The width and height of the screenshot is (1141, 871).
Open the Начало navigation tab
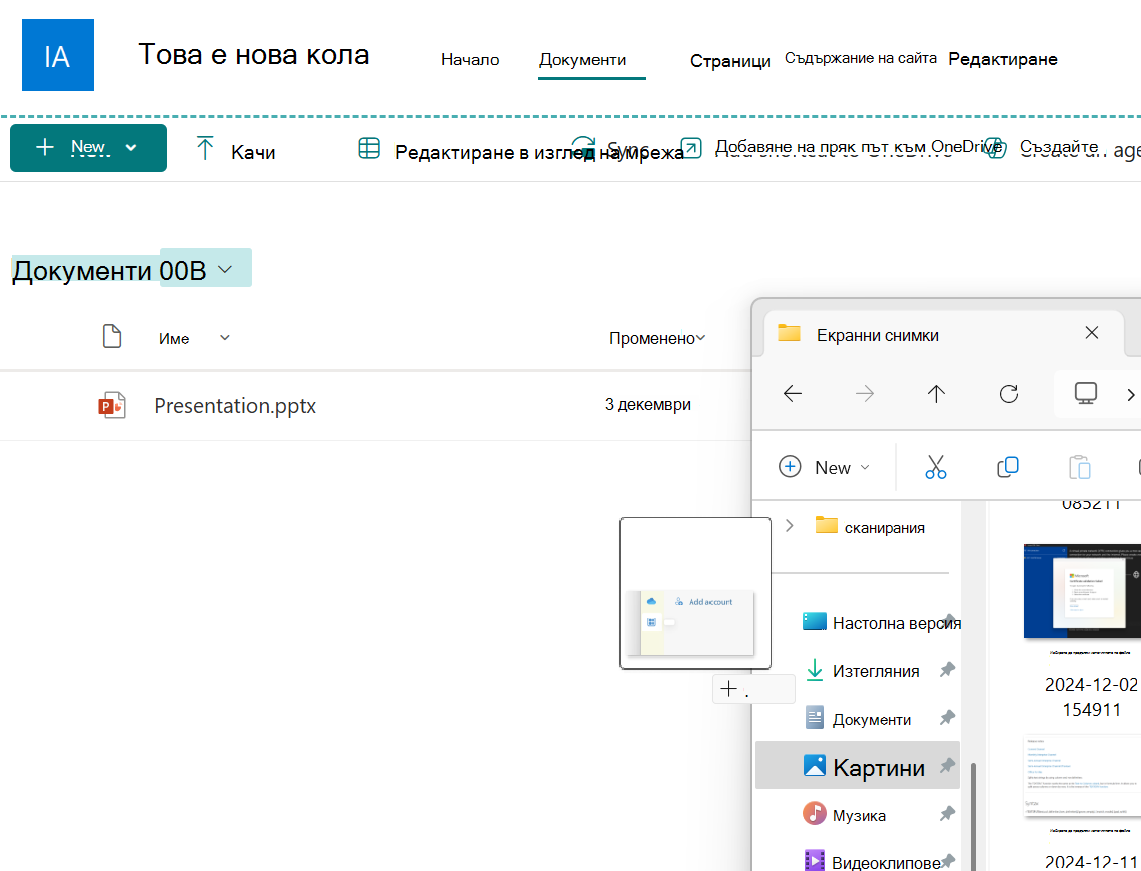[470, 60]
